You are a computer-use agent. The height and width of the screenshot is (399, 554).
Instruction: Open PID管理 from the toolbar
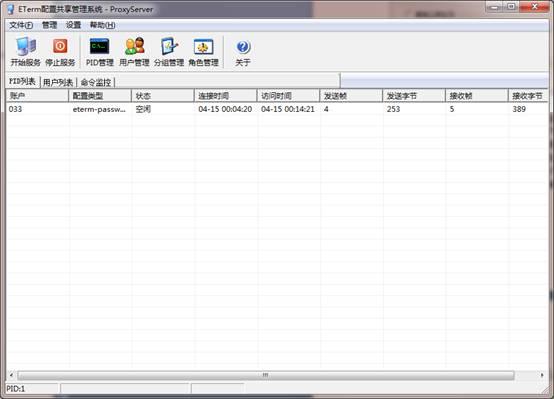(100, 52)
